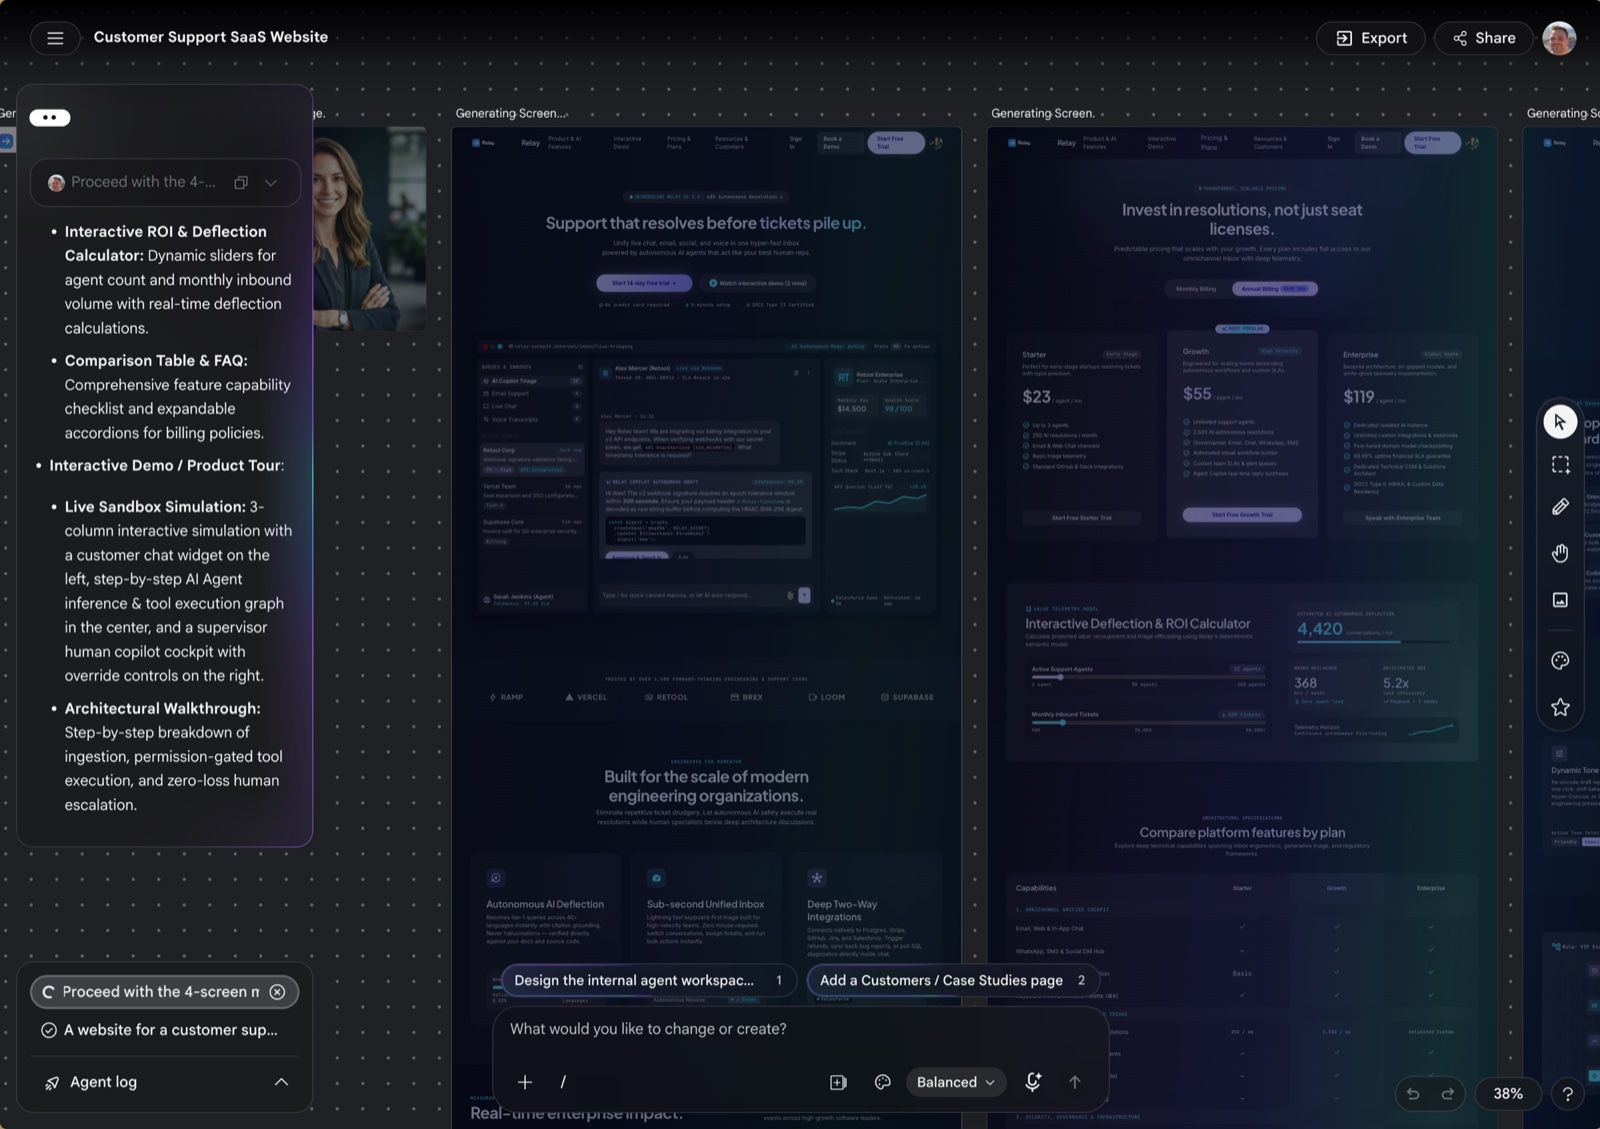The image size is (1600, 1129).
Task: Click the add screen icon in the prompt bar
Action: point(838,1082)
